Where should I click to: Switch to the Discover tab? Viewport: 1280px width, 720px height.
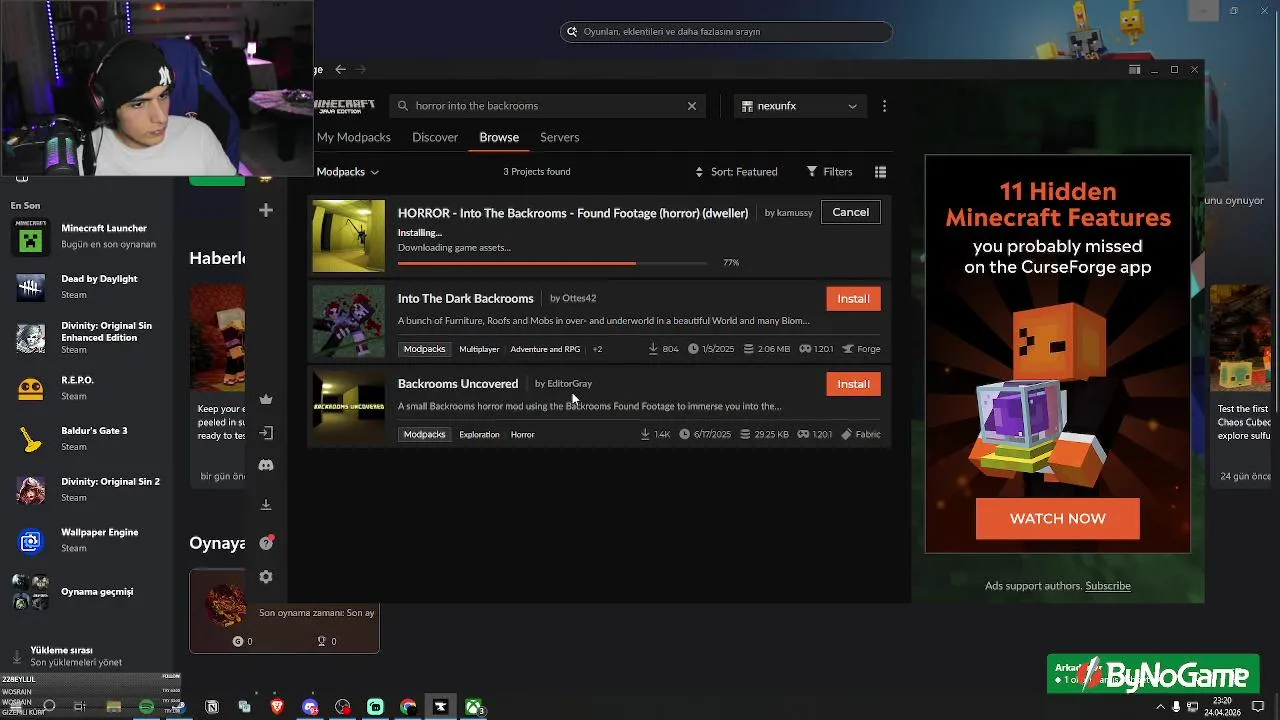click(x=435, y=137)
